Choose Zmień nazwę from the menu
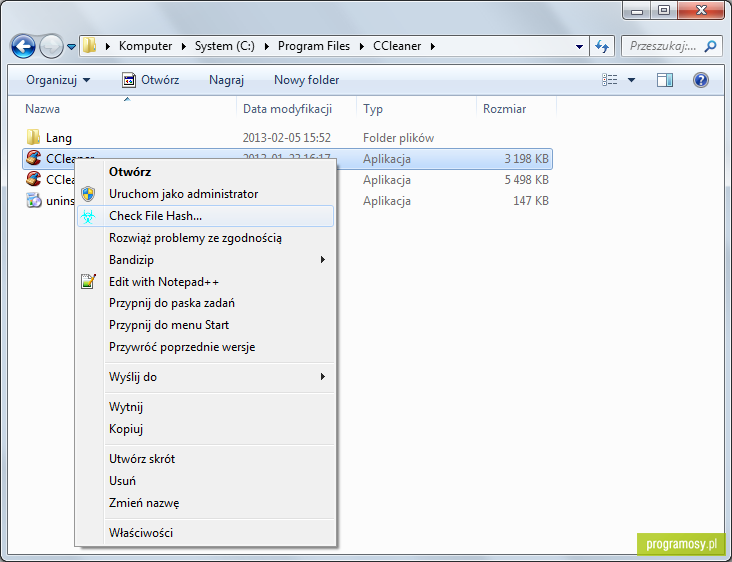 (205, 503)
